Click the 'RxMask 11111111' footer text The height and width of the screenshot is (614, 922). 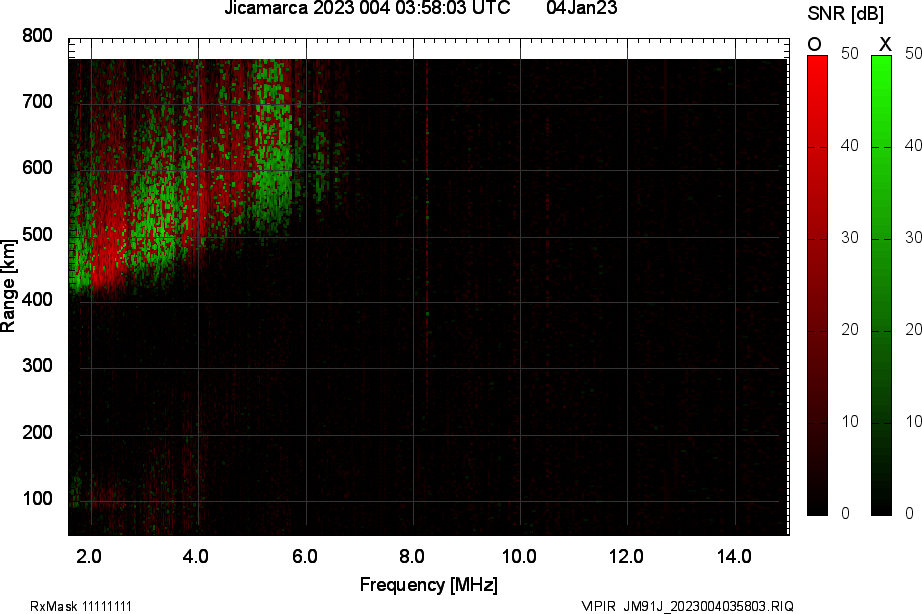81,606
